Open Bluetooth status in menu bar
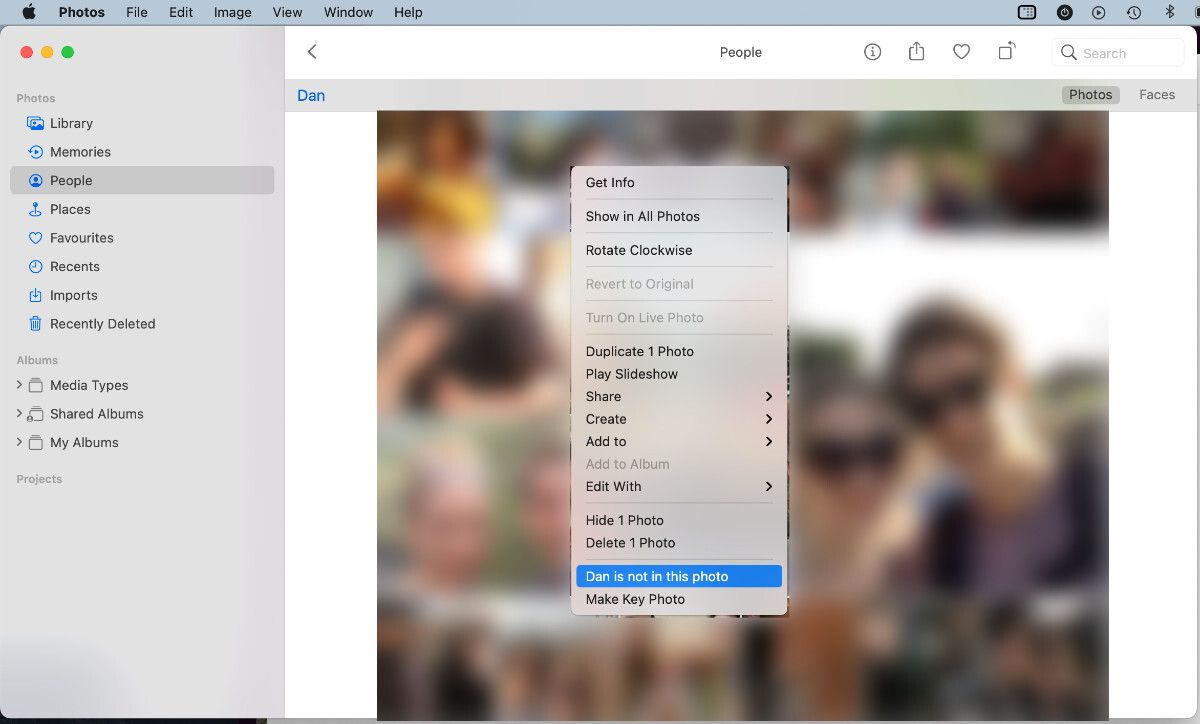 point(1169,12)
